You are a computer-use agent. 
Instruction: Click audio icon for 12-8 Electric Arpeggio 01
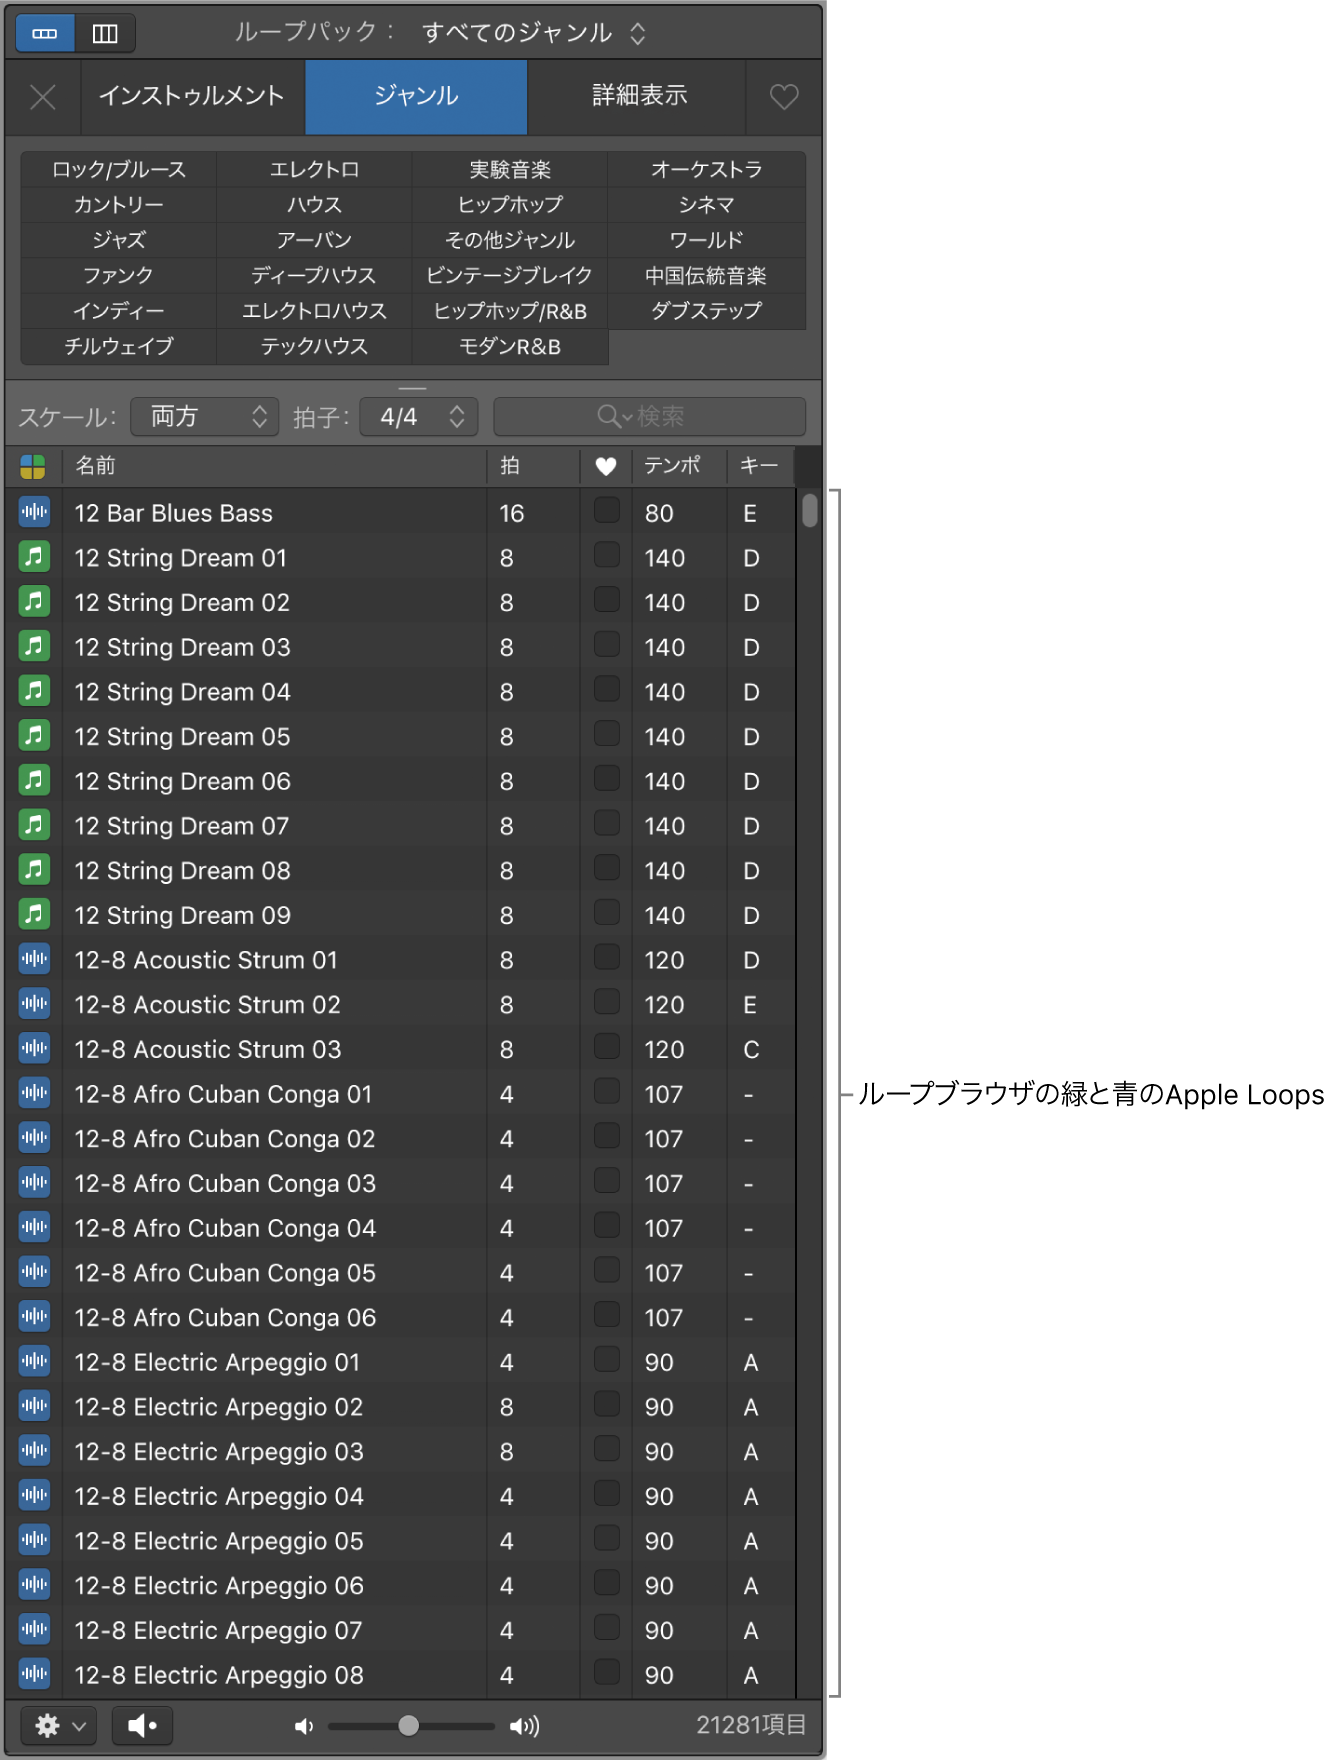pyautogui.click(x=34, y=1361)
